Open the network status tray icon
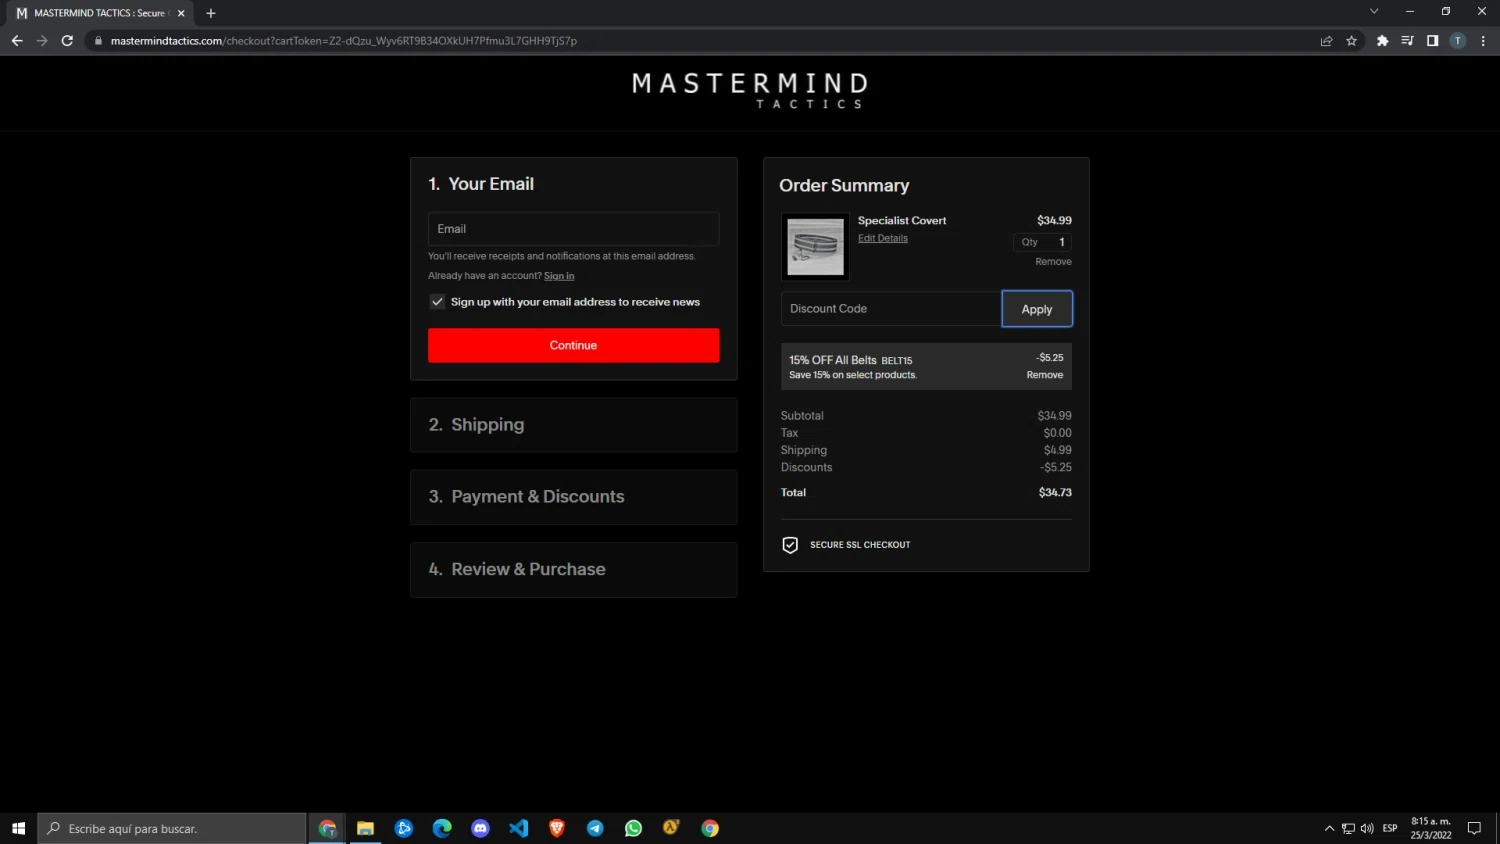 [1348, 828]
